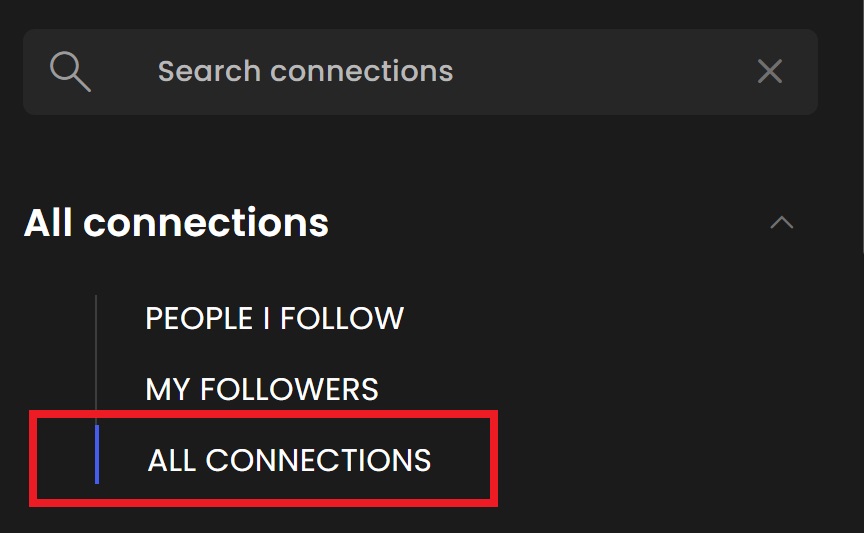Clear the search field with the X icon
864x533 pixels.
tap(770, 71)
